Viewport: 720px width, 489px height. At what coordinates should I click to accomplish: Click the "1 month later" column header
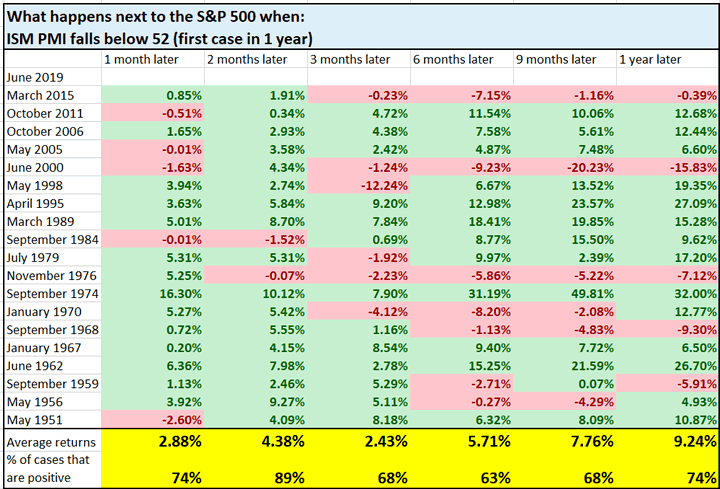tap(140, 60)
